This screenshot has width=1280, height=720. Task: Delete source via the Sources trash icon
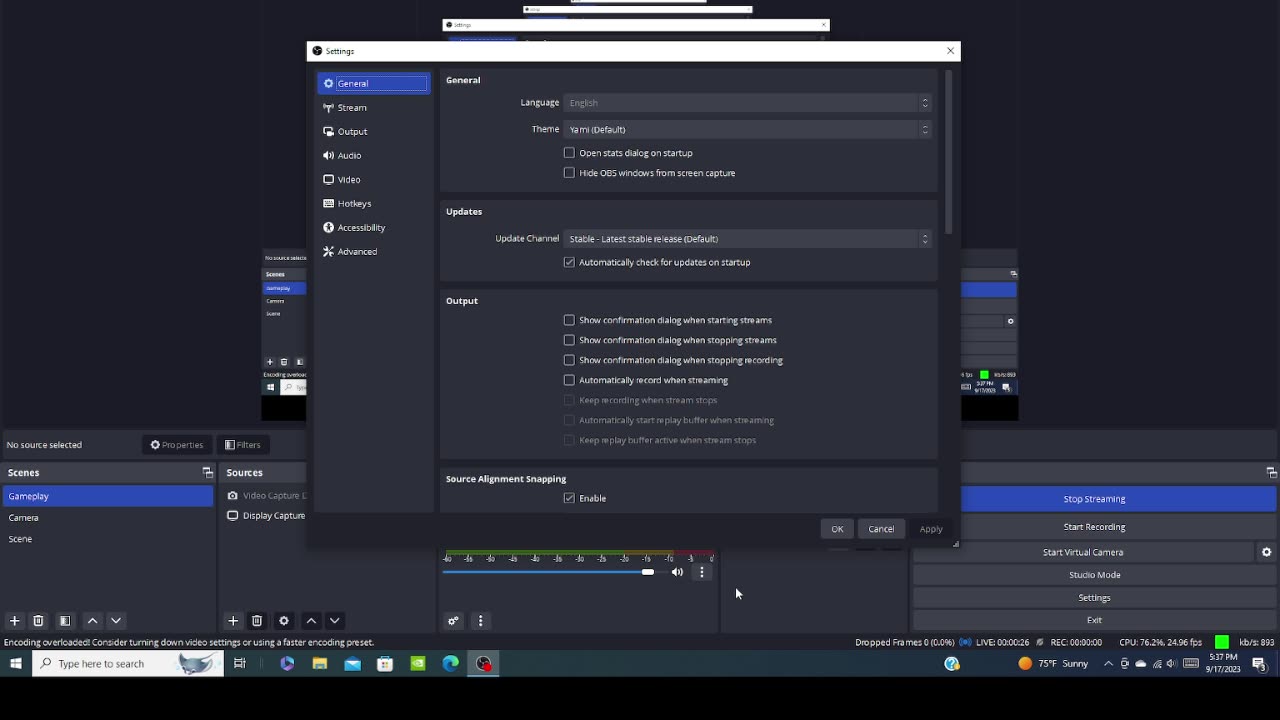click(x=257, y=621)
